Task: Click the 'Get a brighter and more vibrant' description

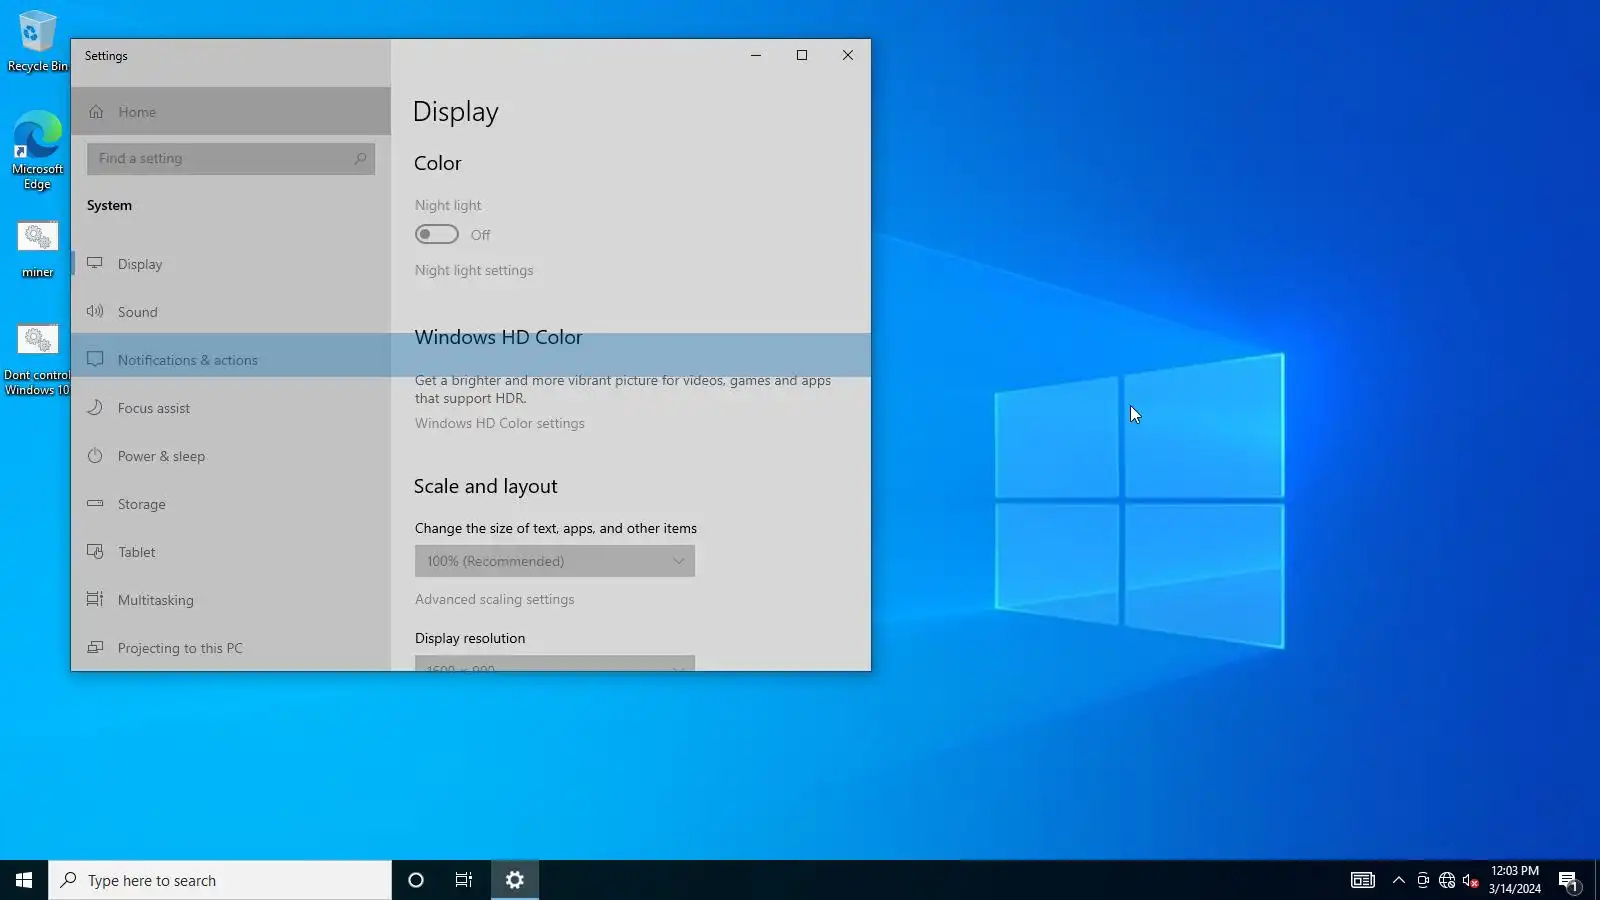Action: click(623, 389)
